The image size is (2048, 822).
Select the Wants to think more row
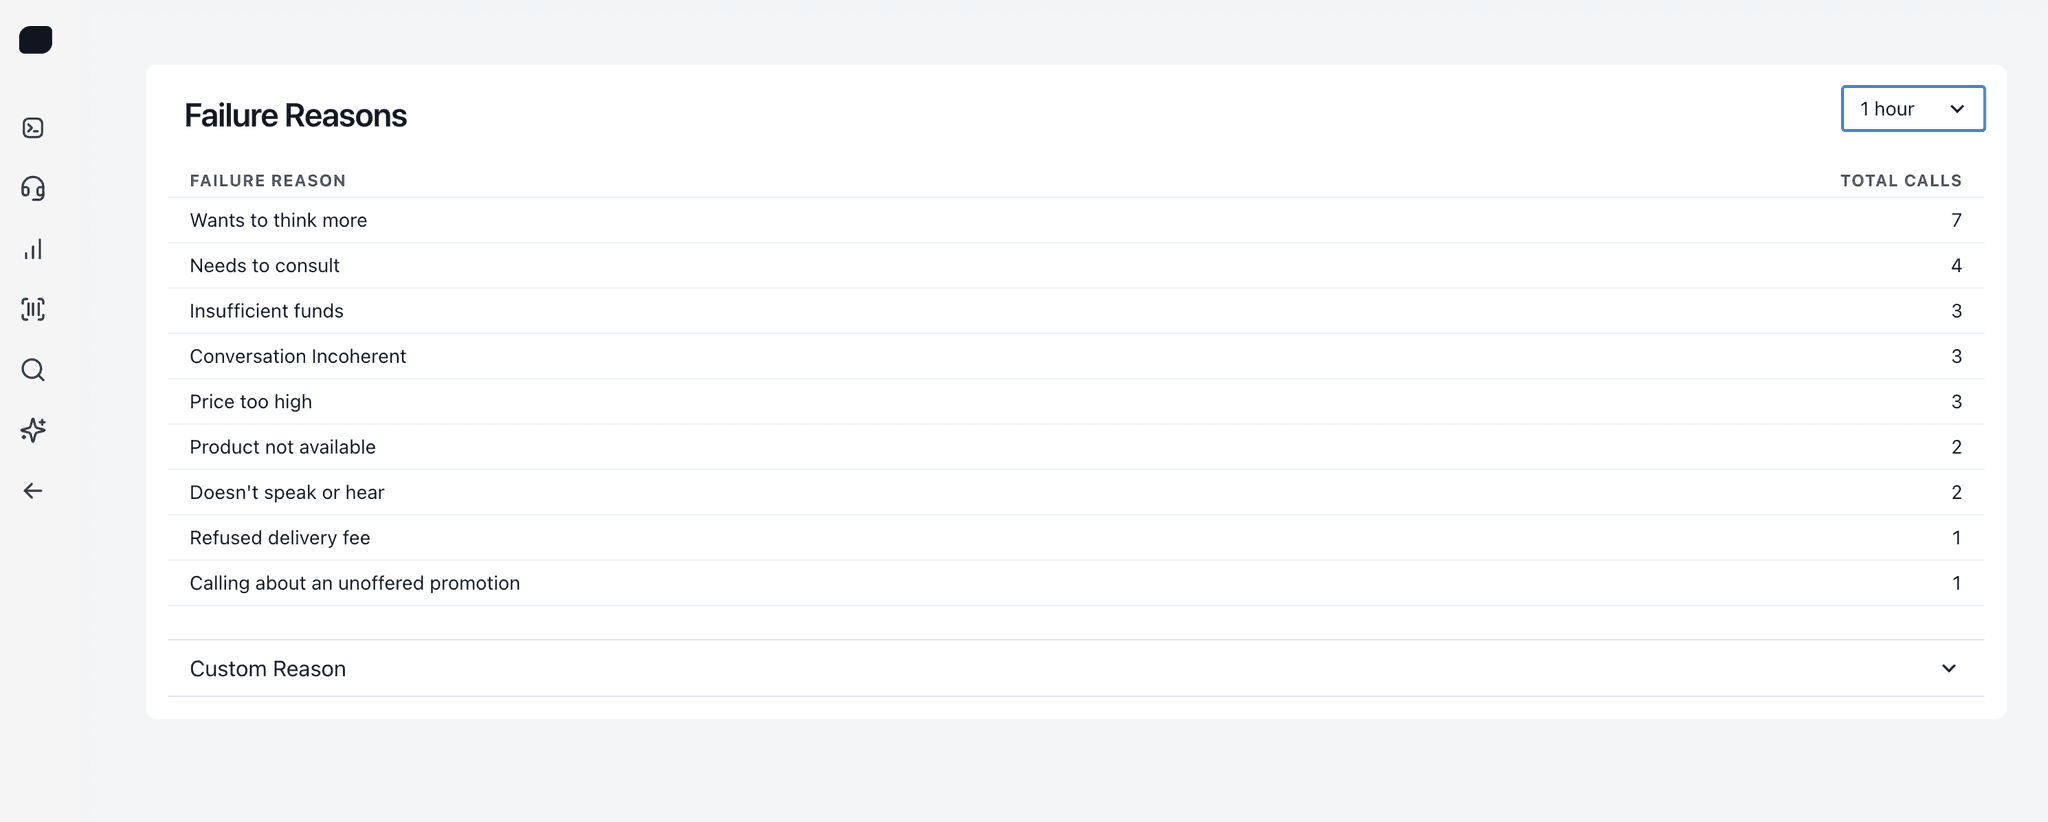(x=279, y=220)
